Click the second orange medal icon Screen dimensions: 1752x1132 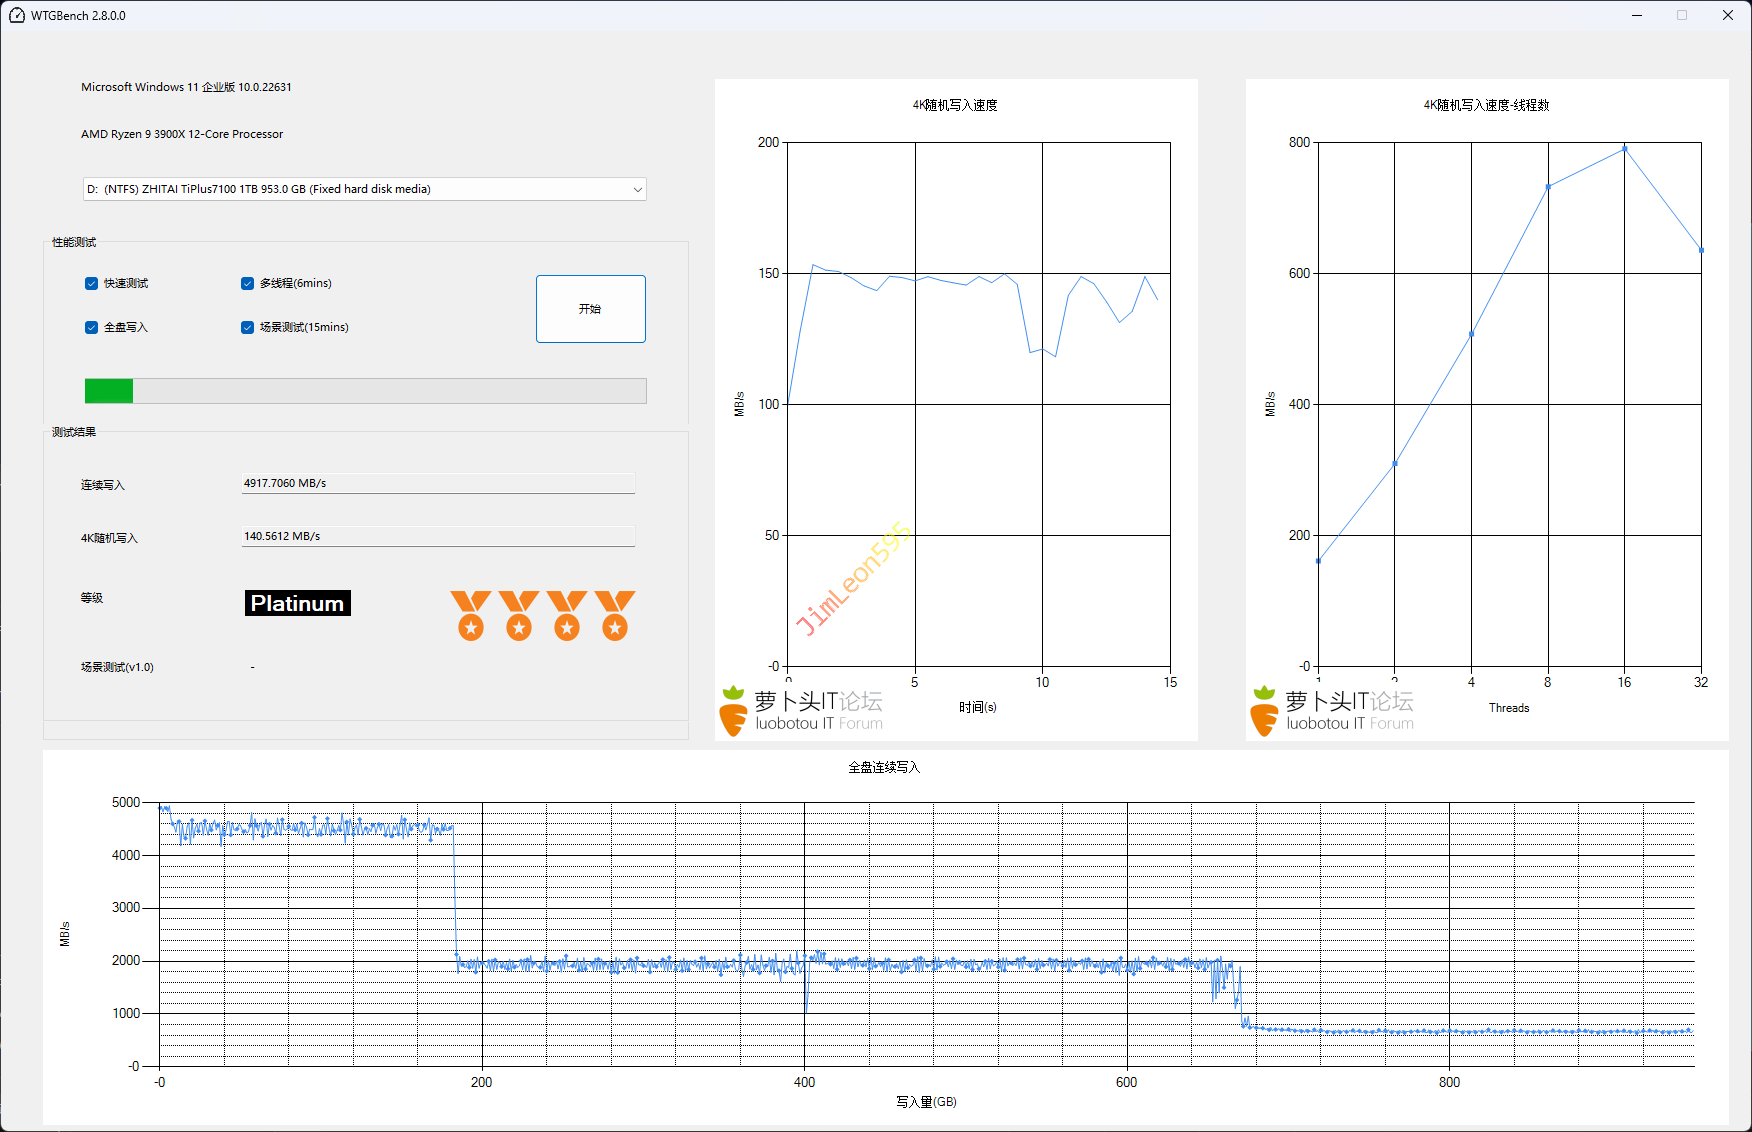pyautogui.click(x=518, y=615)
